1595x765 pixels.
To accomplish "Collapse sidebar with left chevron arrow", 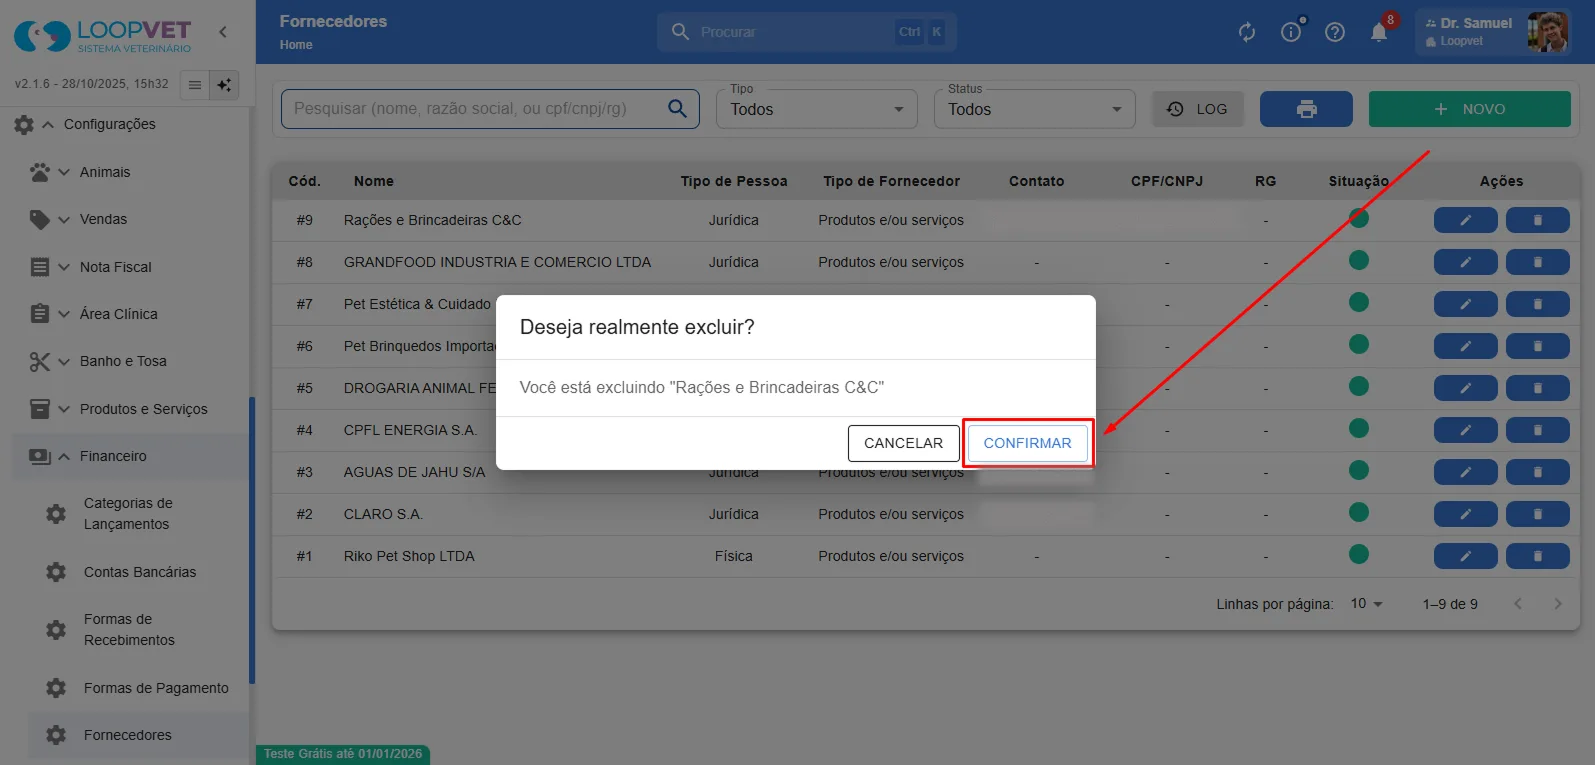I will click(x=223, y=32).
